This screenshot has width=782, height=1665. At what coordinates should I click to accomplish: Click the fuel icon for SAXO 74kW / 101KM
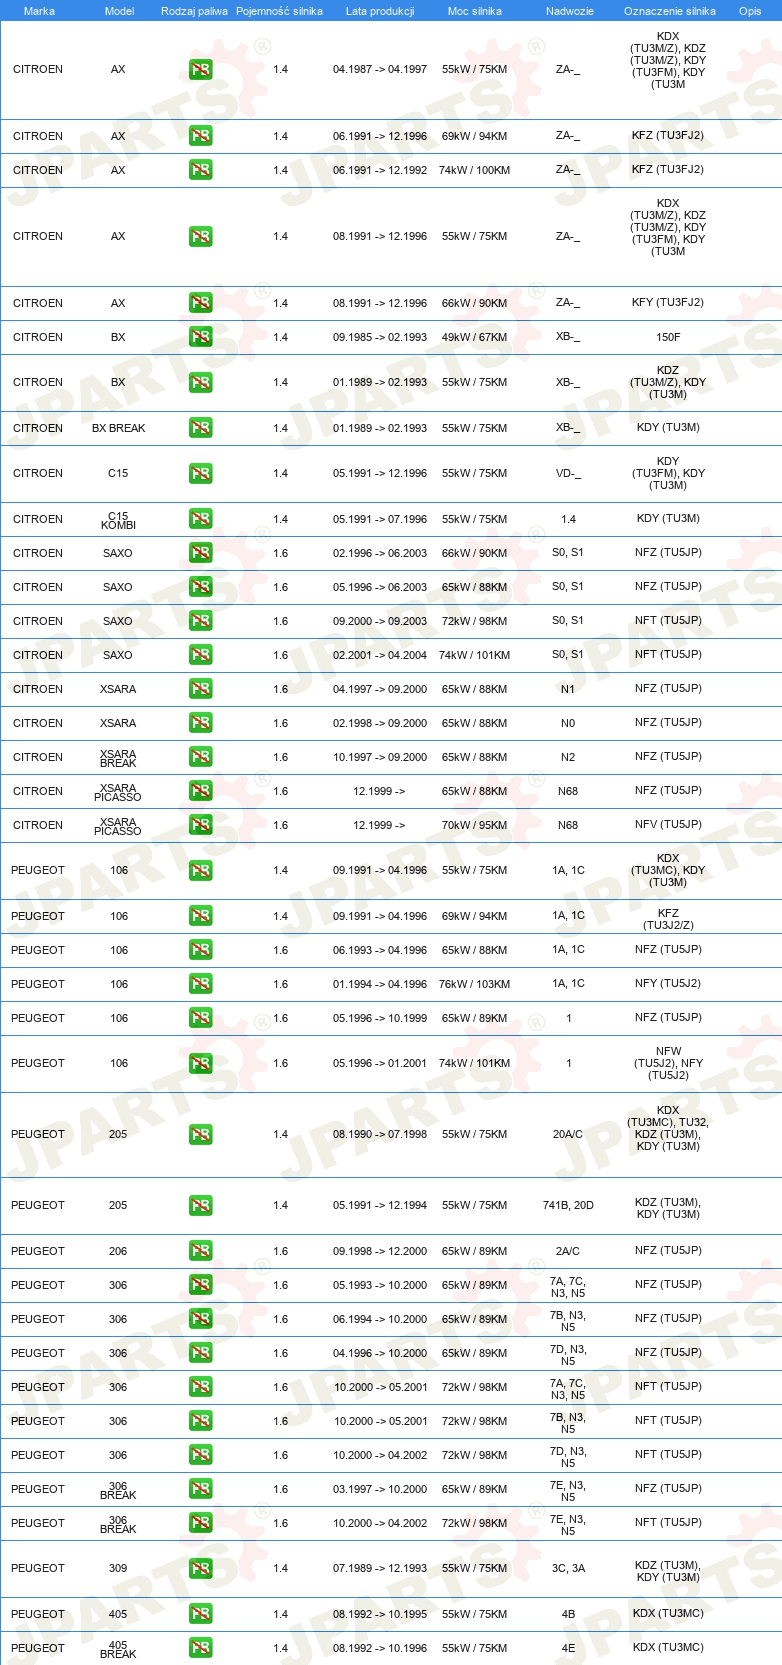tap(201, 655)
